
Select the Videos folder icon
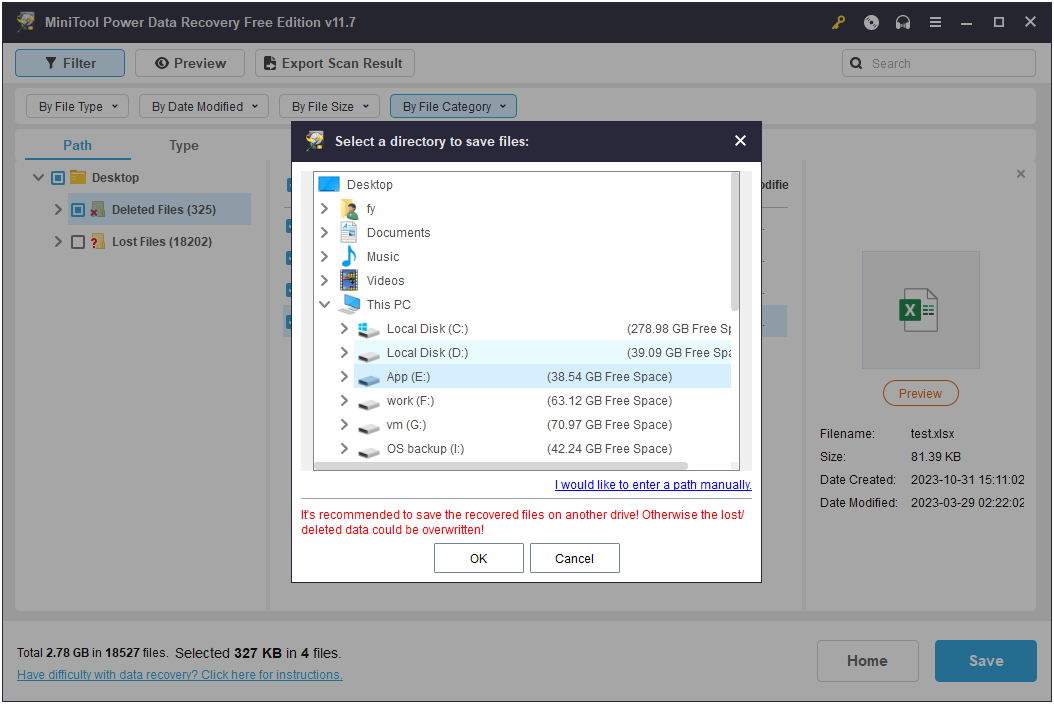click(349, 281)
